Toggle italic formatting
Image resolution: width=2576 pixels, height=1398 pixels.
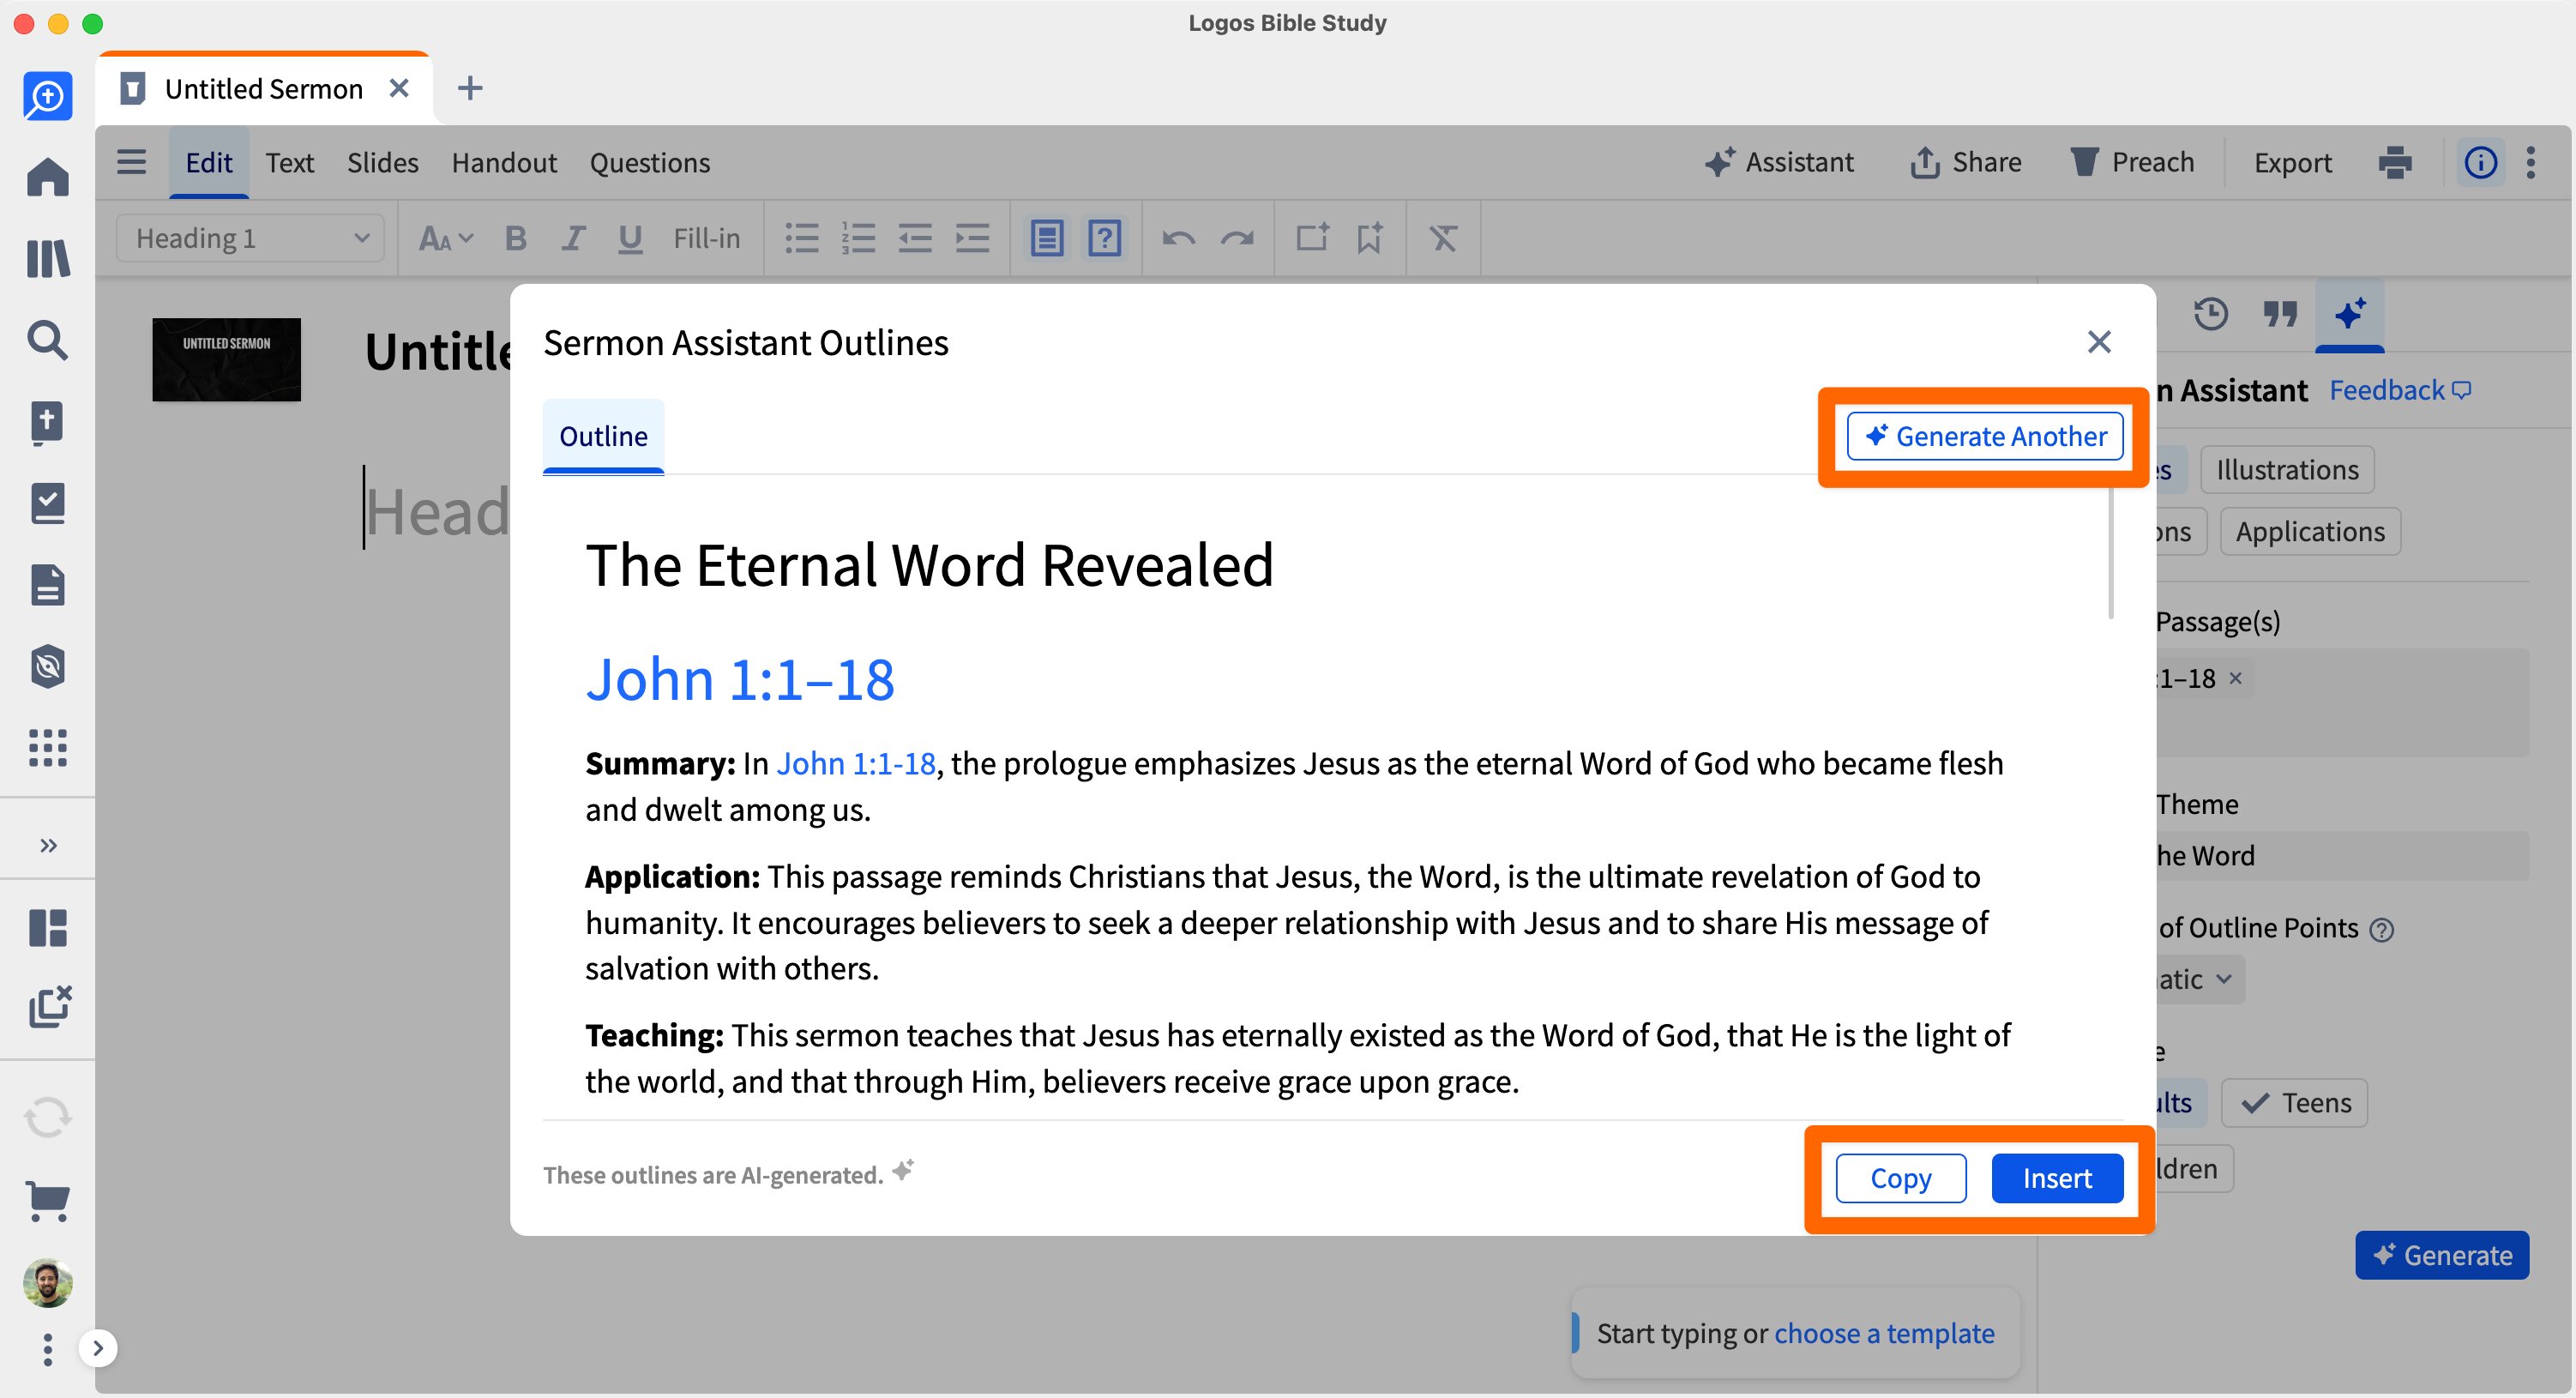tap(572, 238)
